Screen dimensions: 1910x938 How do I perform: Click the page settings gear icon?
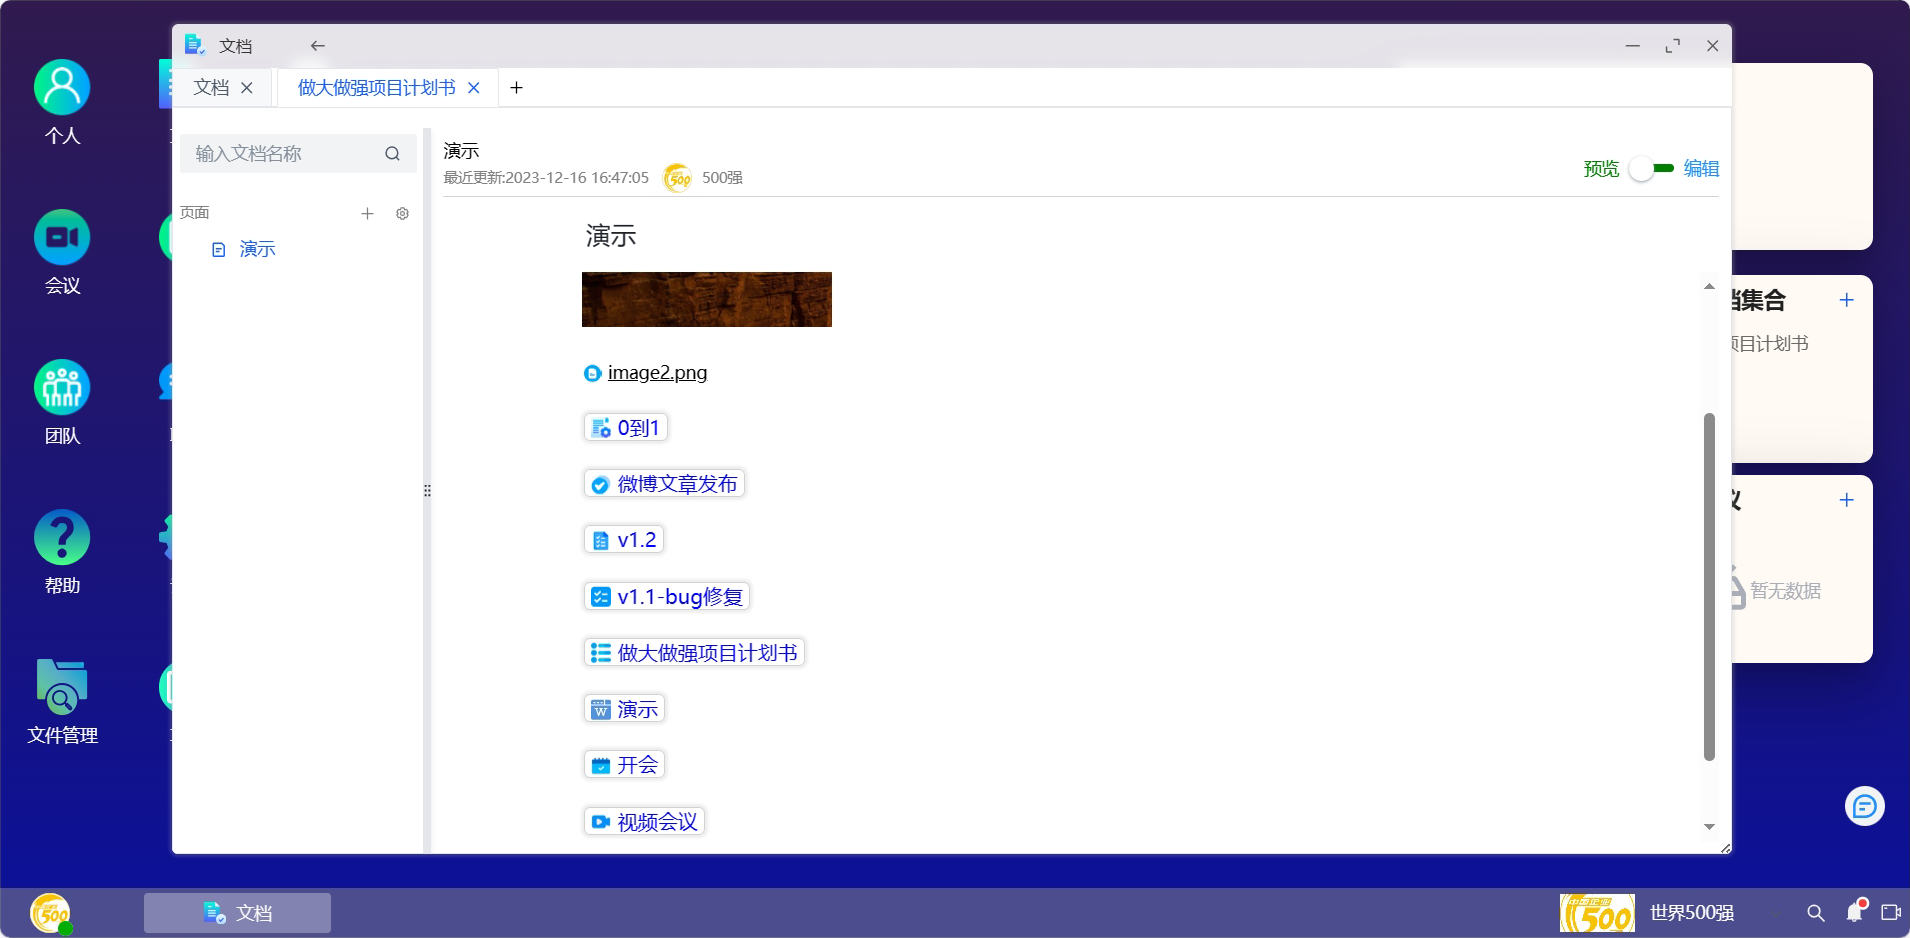[402, 213]
